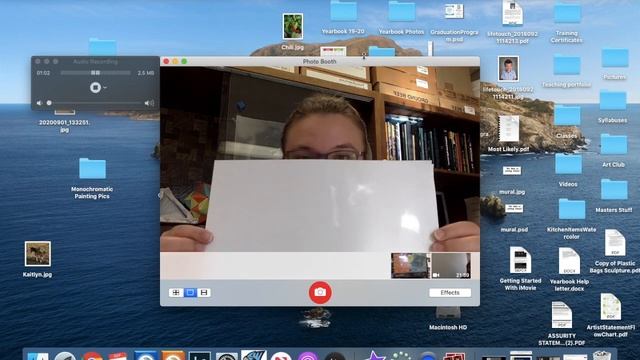Open Finder from the Dock

38,356
